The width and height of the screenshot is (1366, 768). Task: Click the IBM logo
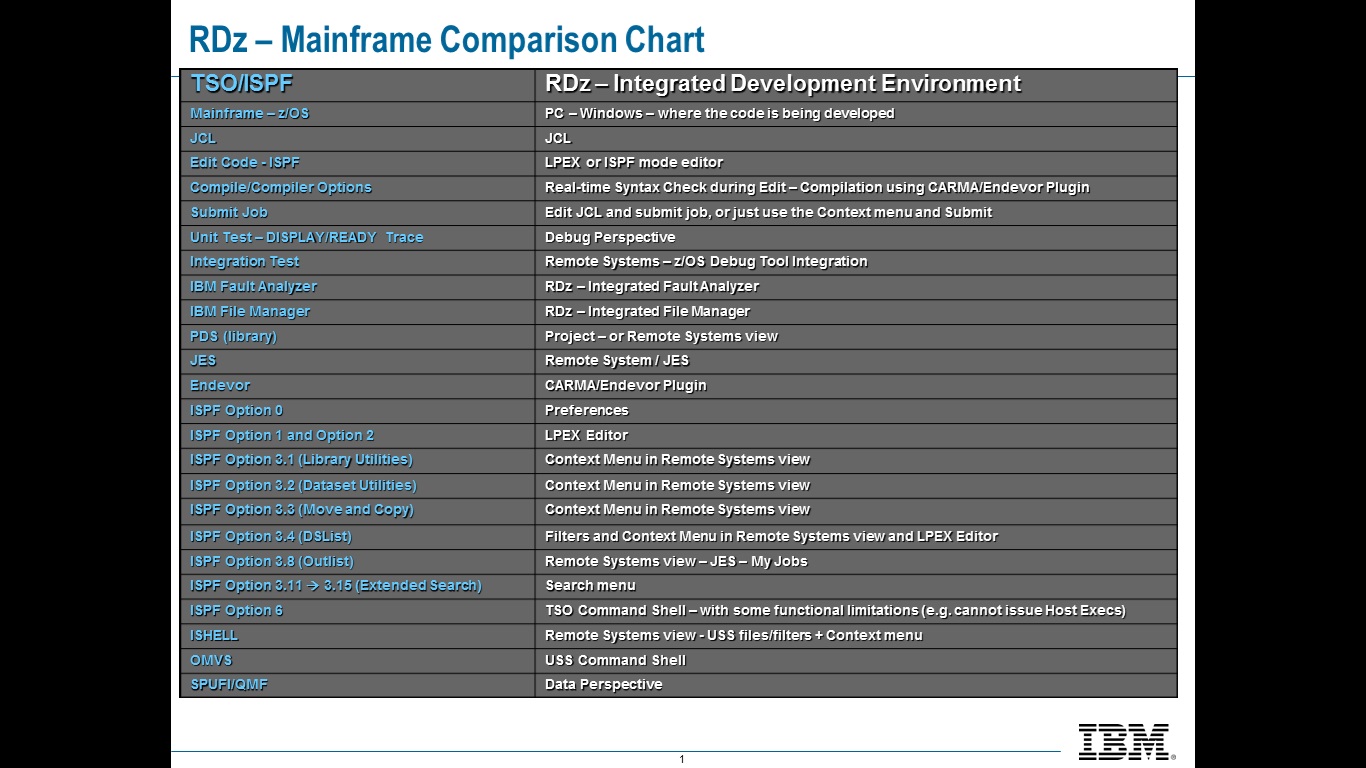point(1126,742)
